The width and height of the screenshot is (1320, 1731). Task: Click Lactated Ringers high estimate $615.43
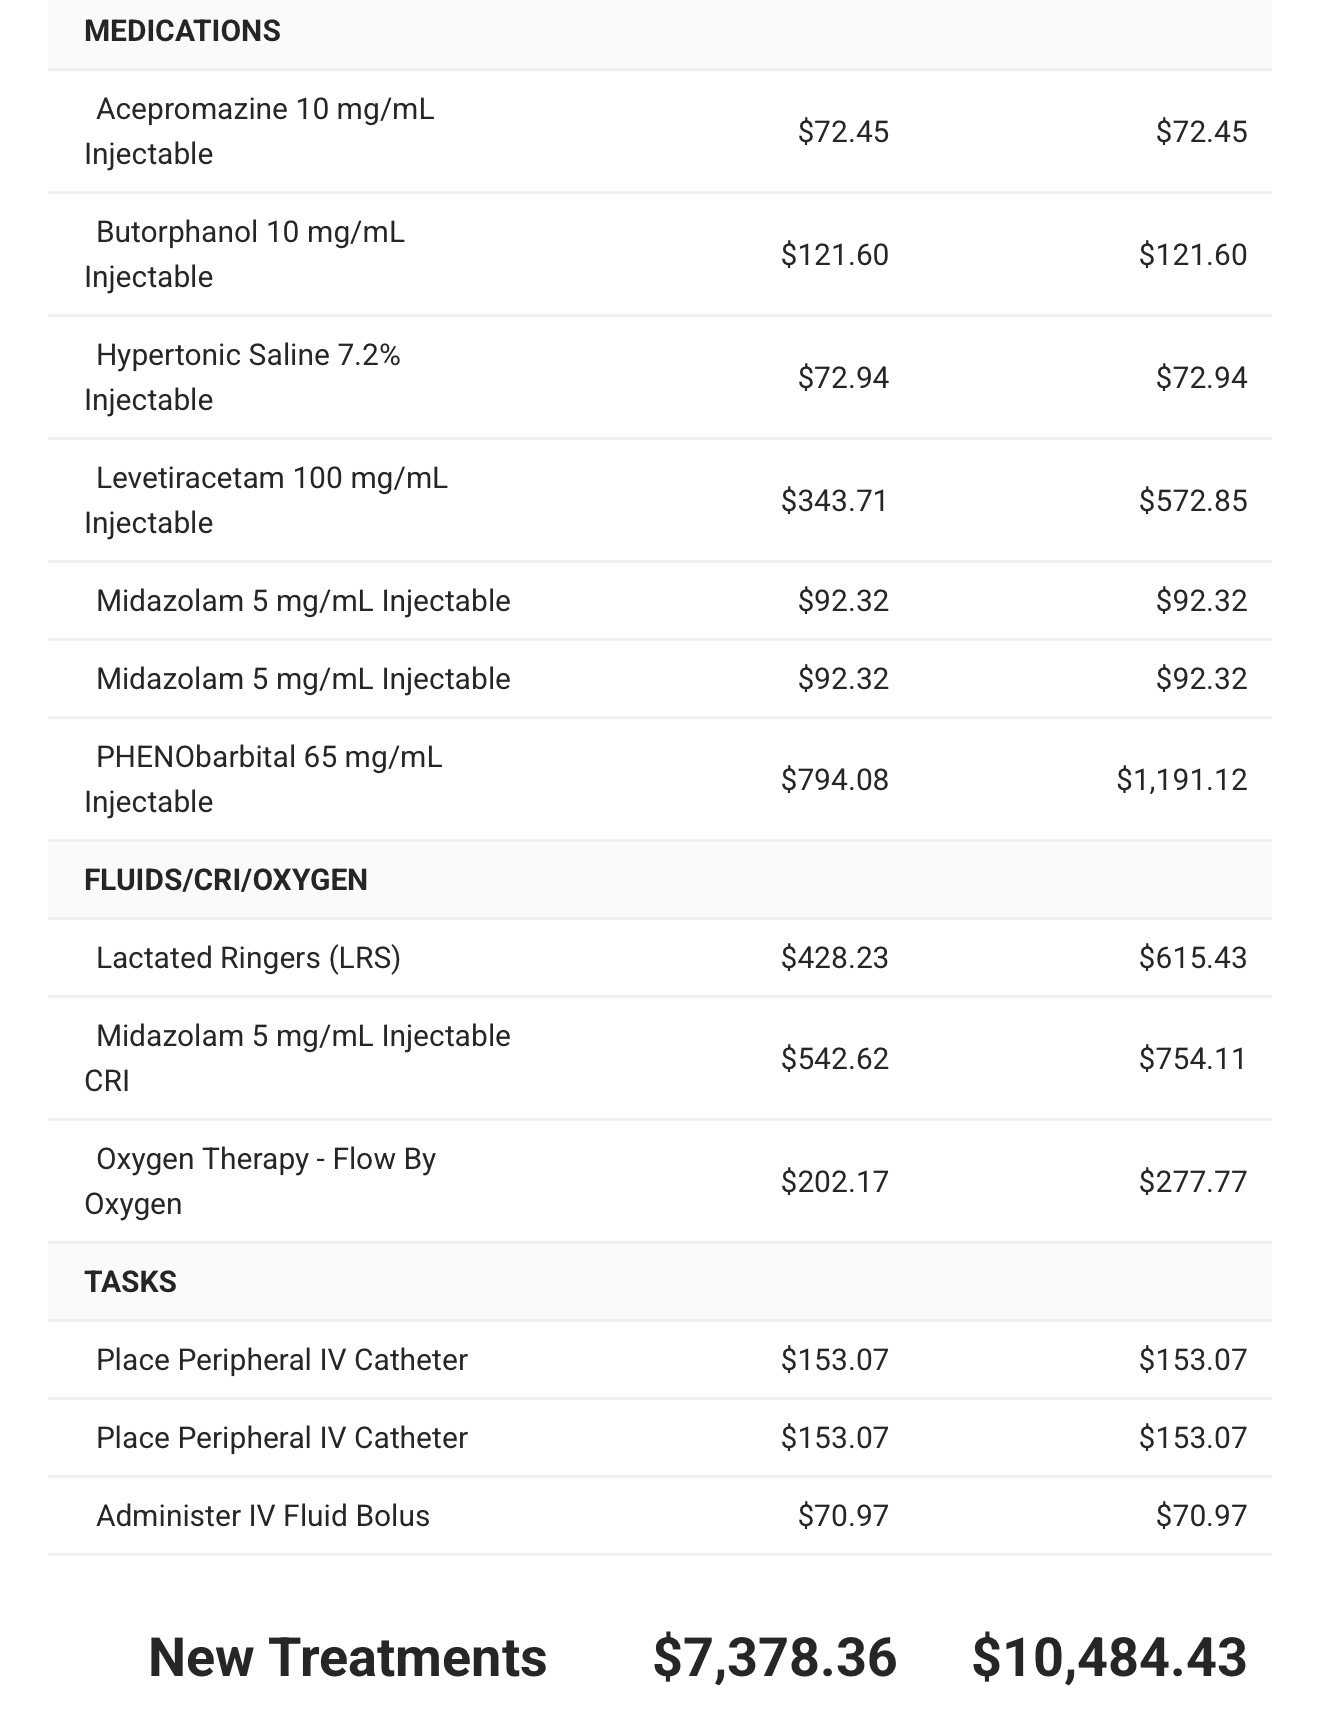1192,958
